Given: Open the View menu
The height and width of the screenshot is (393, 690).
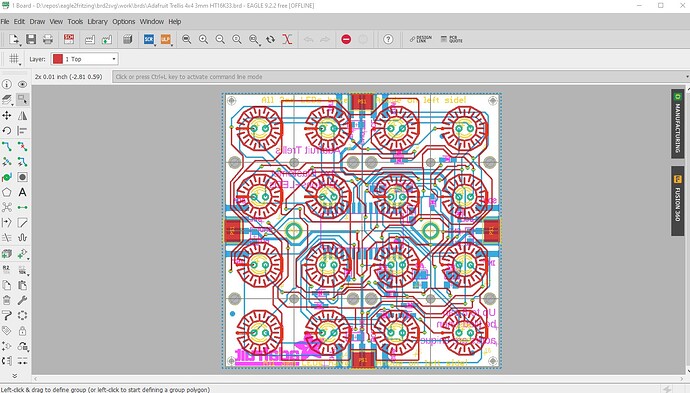Looking at the screenshot, I should (56, 22).
